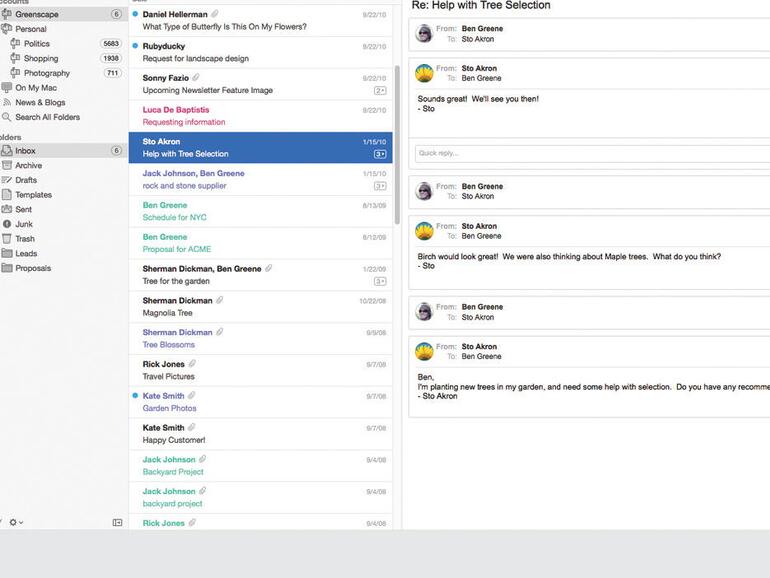Click message list vertical scrollbar
770x578 pixels.
pyautogui.click(x=397, y=145)
